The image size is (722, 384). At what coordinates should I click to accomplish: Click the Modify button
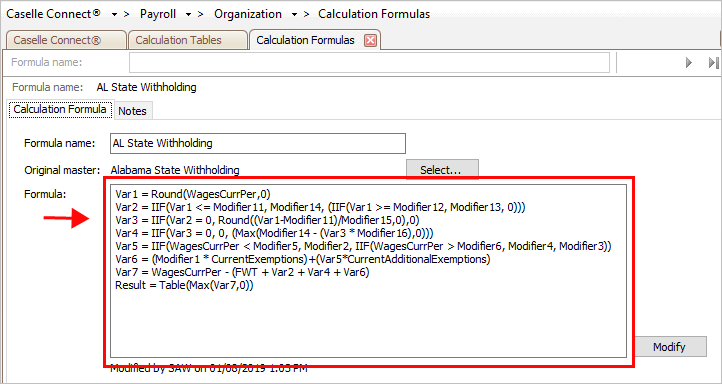[x=670, y=347]
